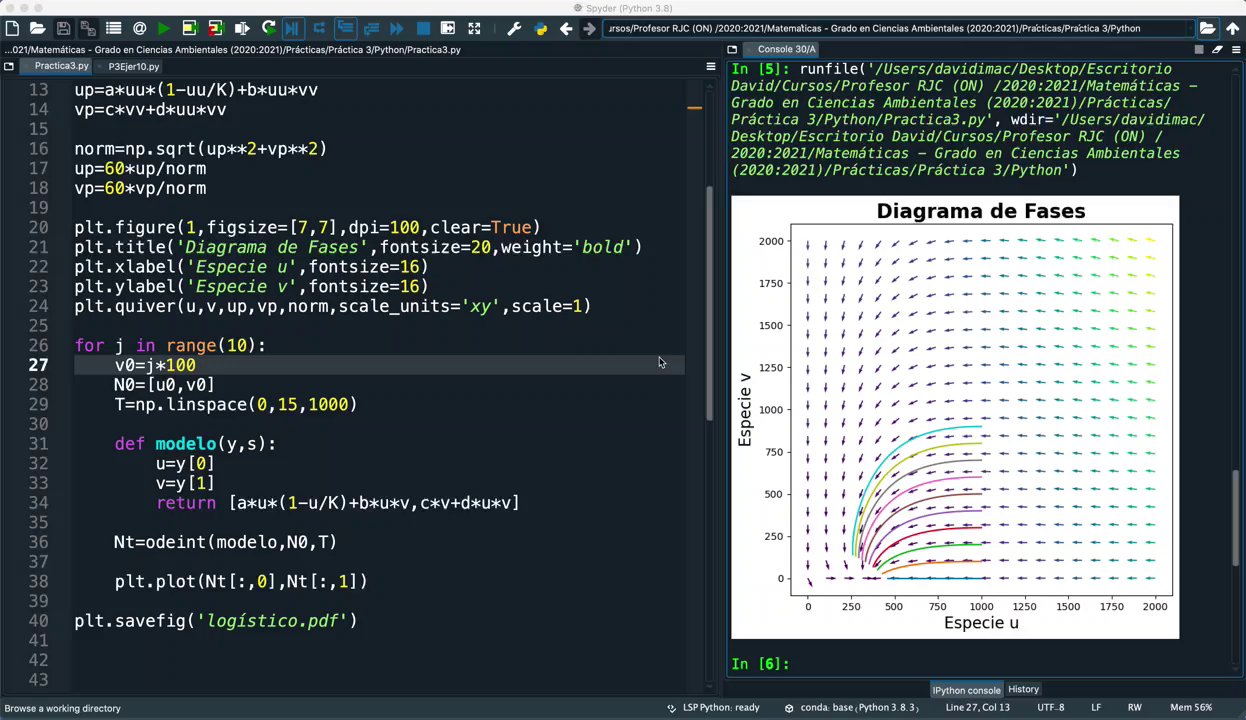Click the In [6] console prompt
The height and width of the screenshot is (720, 1246).
pyautogui.click(x=760, y=664)
